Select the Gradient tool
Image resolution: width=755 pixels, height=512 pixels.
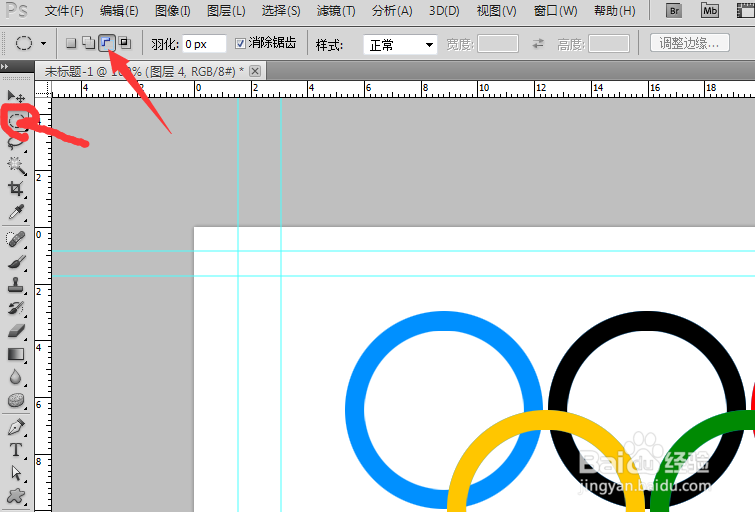click(x=16, y=354)
